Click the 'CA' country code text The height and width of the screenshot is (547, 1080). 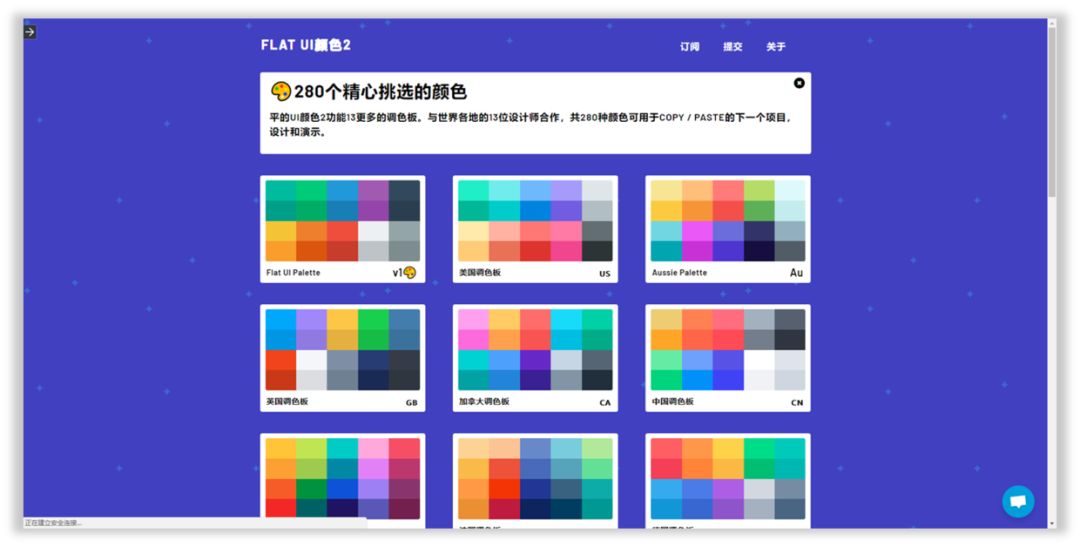[x=605, y=403]
